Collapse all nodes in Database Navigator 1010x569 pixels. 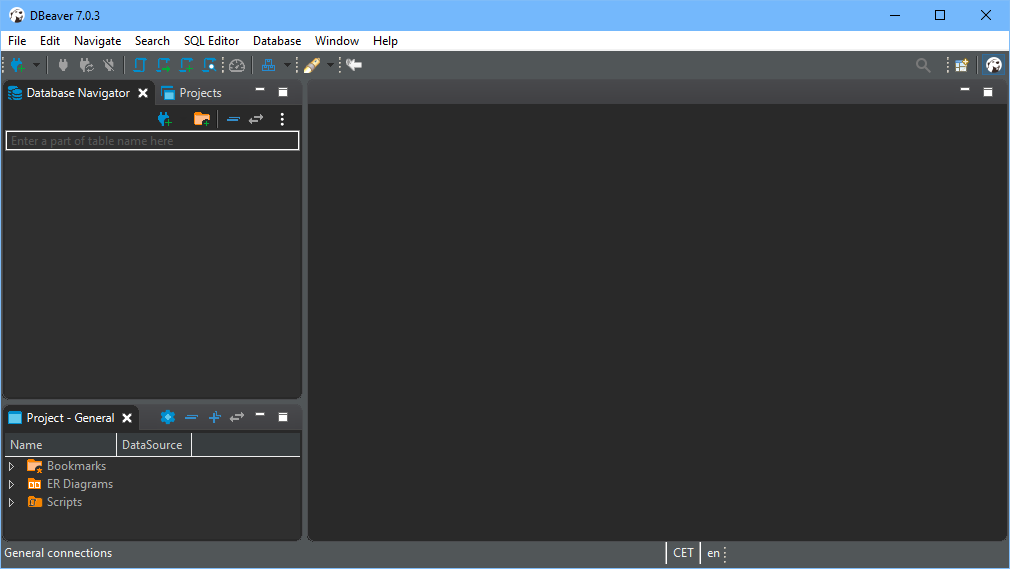(x=233, y=119)
